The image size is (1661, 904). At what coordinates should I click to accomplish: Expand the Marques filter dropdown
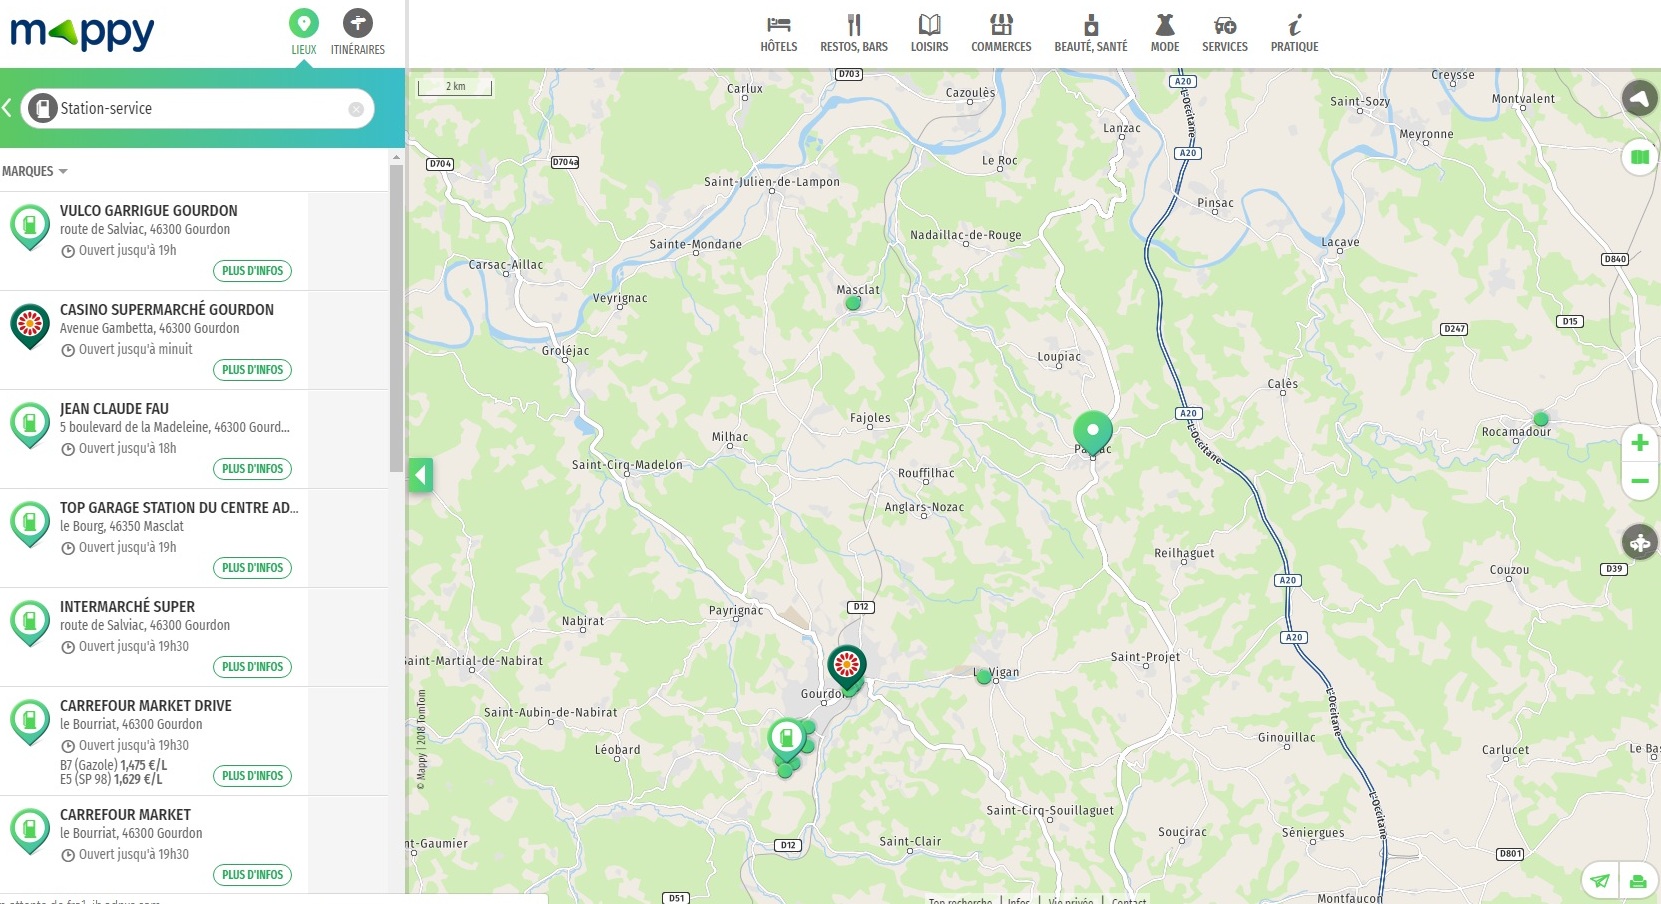click(35, 172)
